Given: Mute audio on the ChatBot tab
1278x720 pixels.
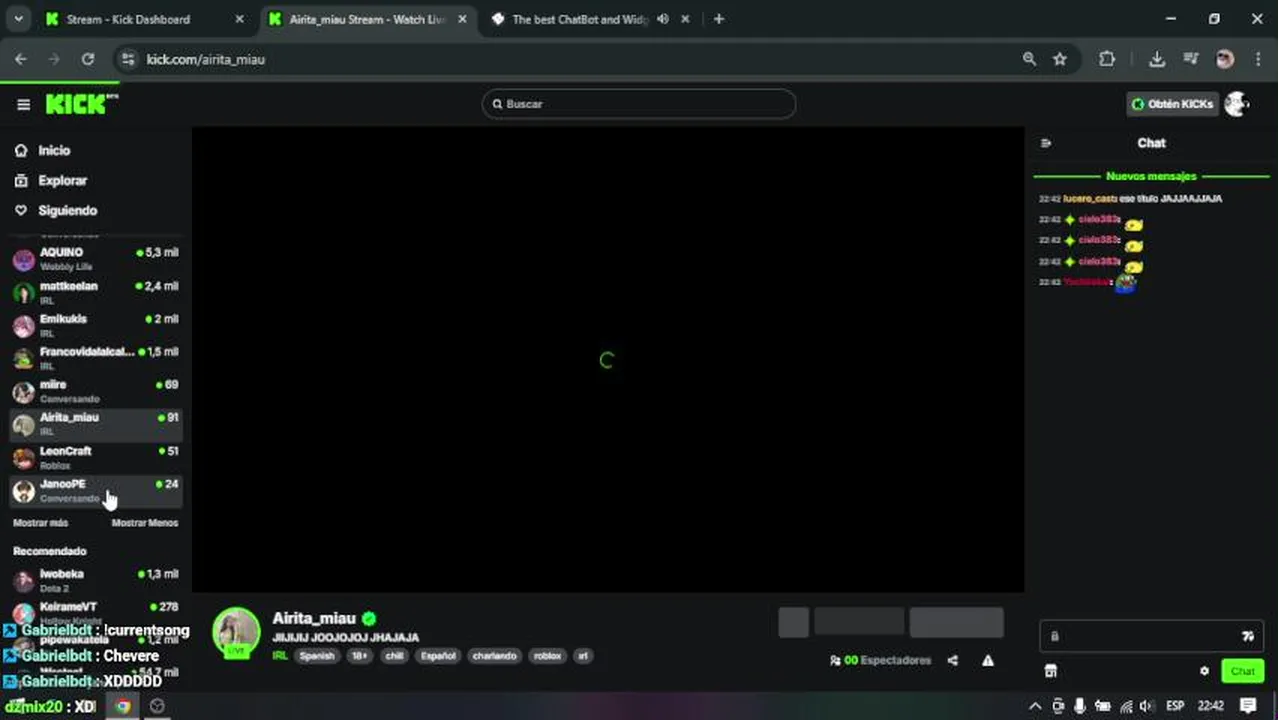Looking at the screenshot, I should point(663,19).
